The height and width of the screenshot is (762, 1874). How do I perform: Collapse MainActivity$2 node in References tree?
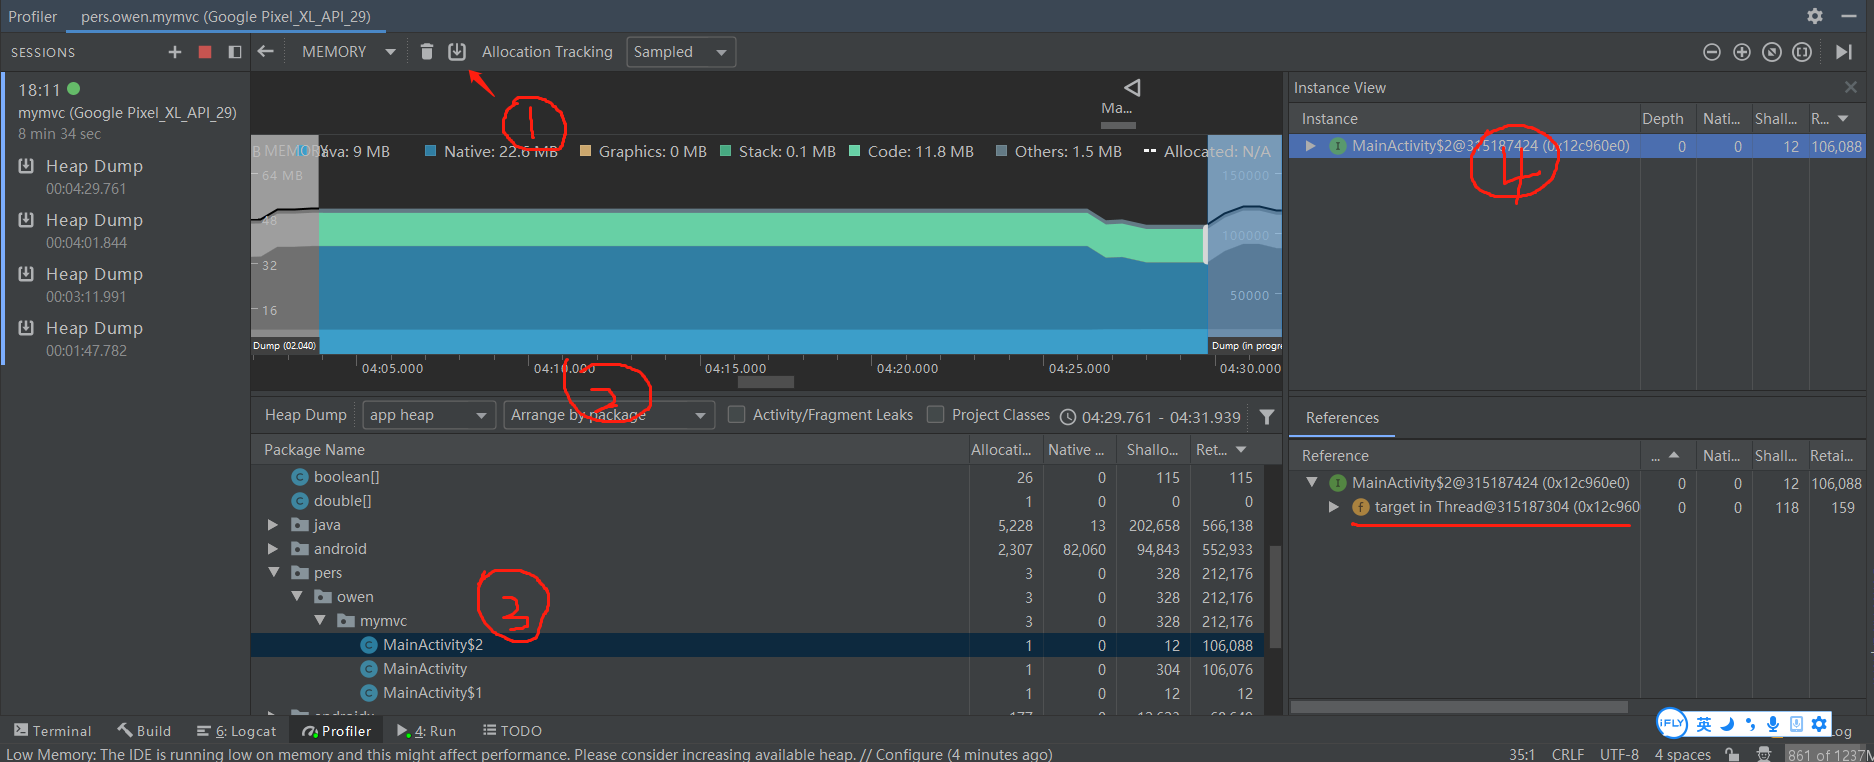(1311, 483)
